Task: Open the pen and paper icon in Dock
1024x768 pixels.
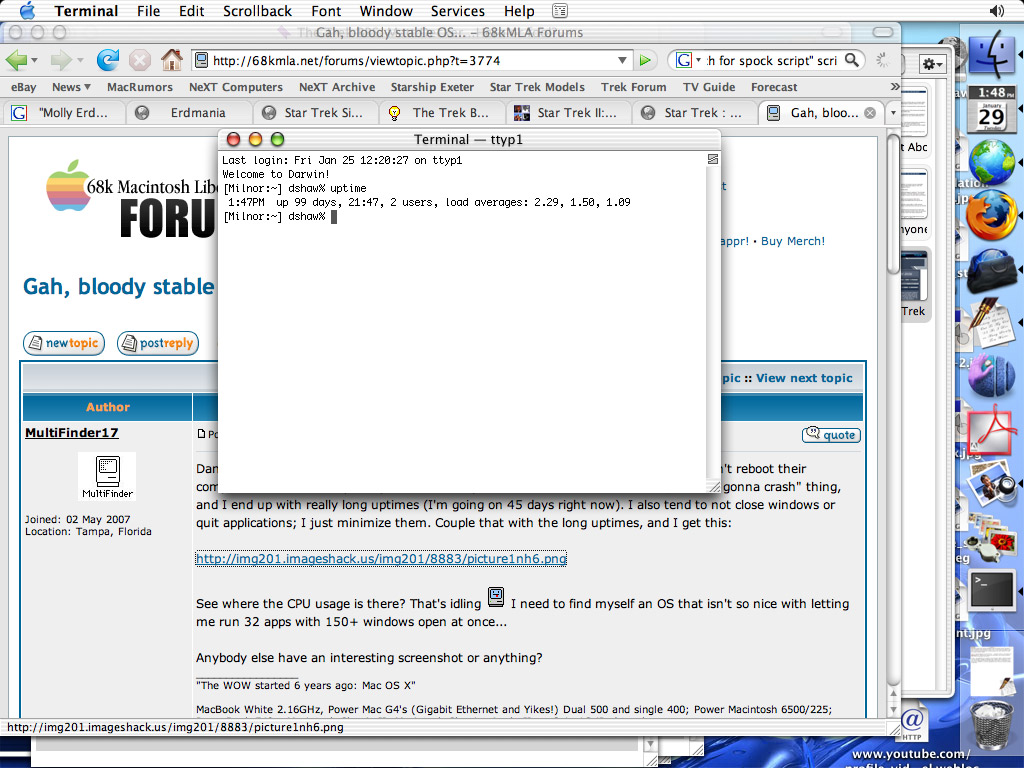Action: (991, 323)
